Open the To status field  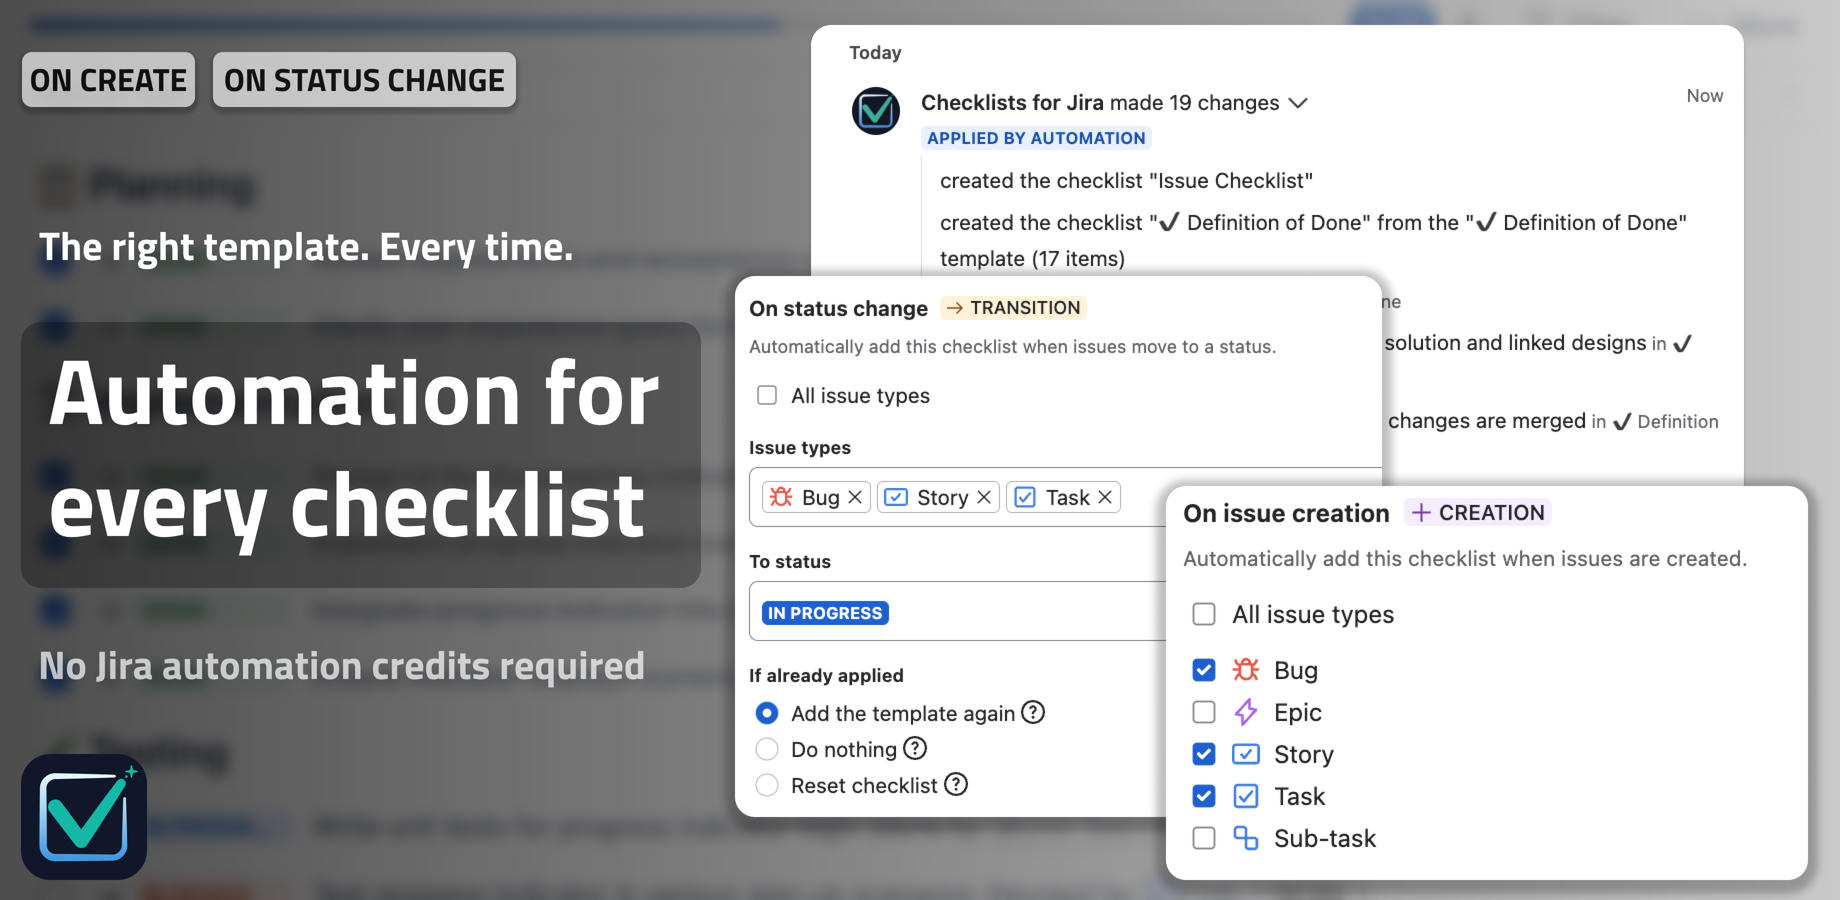coord(957,611)
